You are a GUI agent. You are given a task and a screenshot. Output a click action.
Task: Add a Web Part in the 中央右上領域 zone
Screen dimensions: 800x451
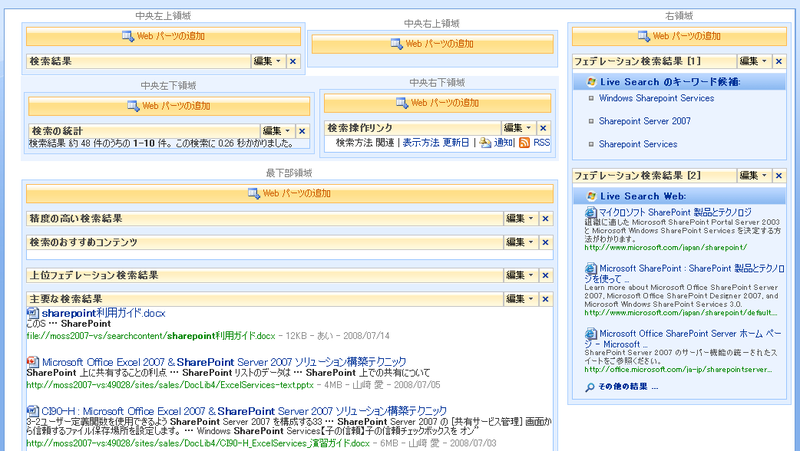432,44
